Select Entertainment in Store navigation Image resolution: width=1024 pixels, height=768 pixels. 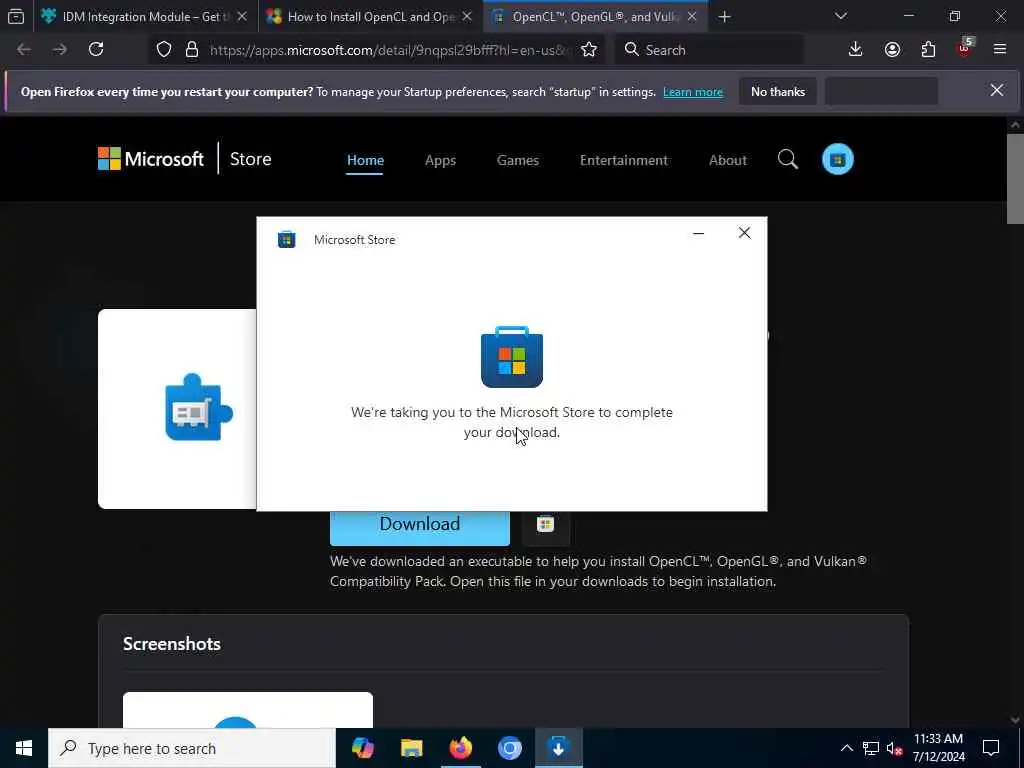[x=624, y=160]
